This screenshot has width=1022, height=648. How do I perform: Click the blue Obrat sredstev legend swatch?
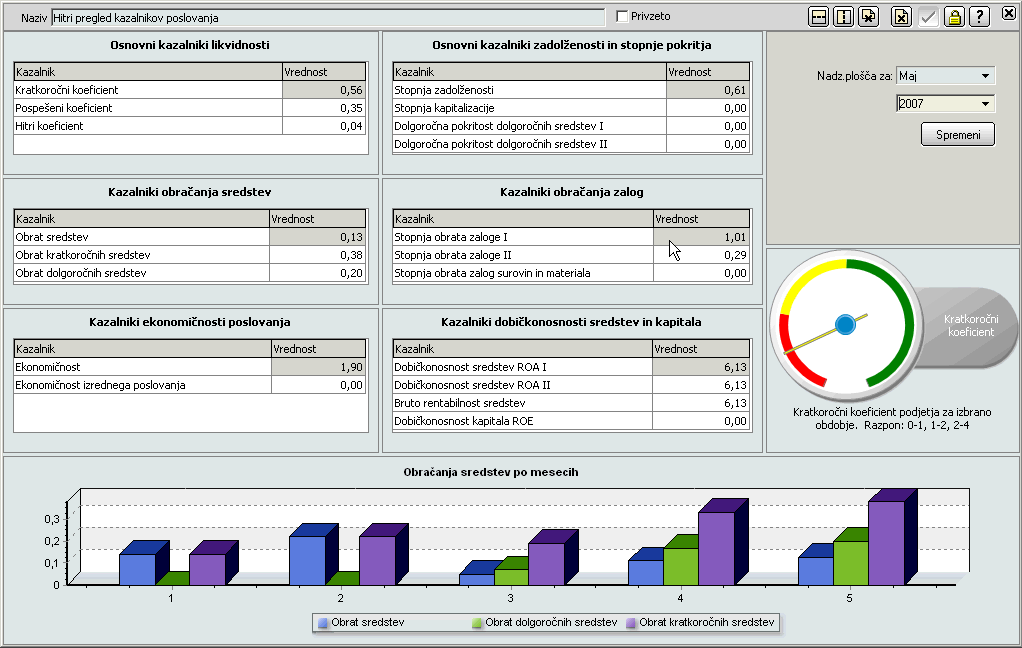323,623
